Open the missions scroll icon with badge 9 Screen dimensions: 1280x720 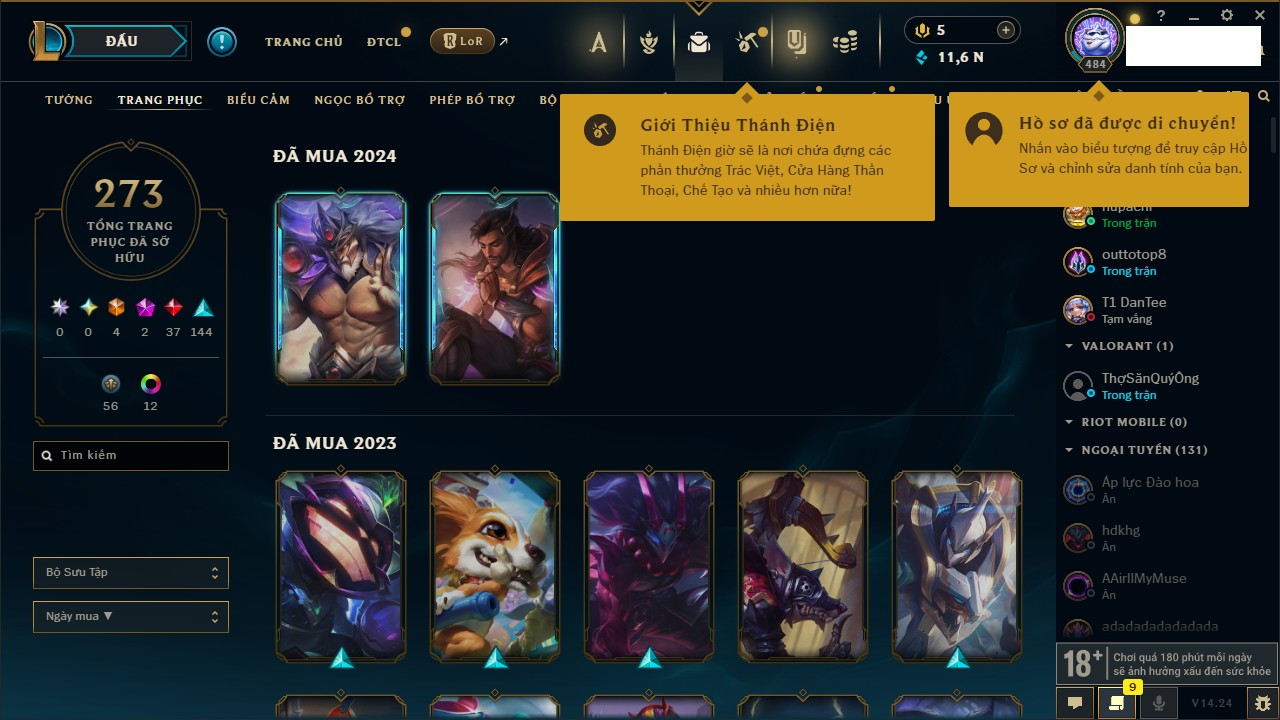(1116, 703)
